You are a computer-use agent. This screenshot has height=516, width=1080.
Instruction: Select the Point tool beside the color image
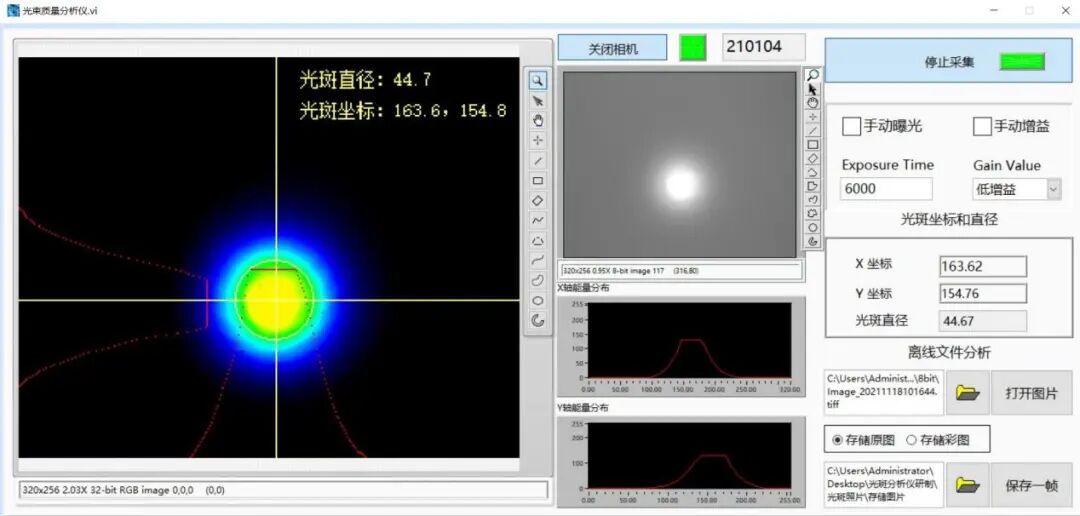(x=538, y=141)
